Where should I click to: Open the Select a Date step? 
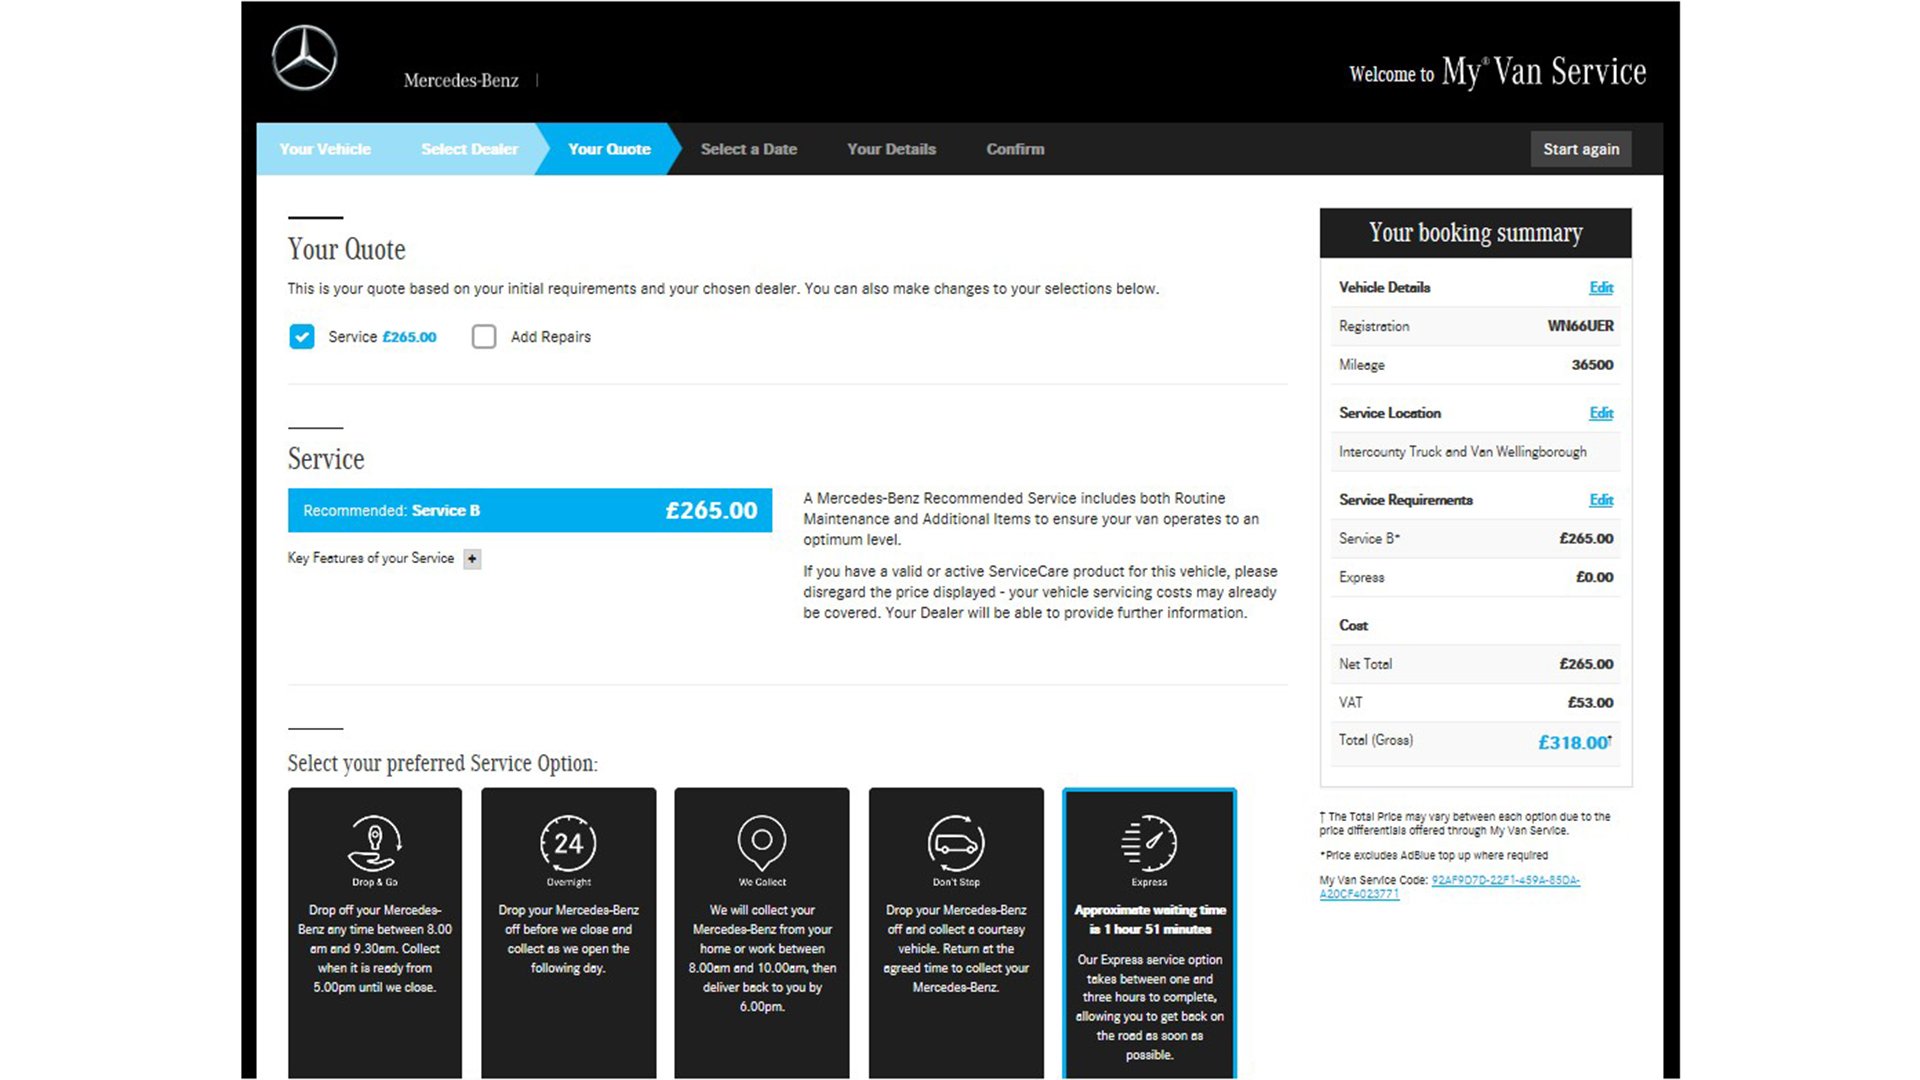coord(748,149)
